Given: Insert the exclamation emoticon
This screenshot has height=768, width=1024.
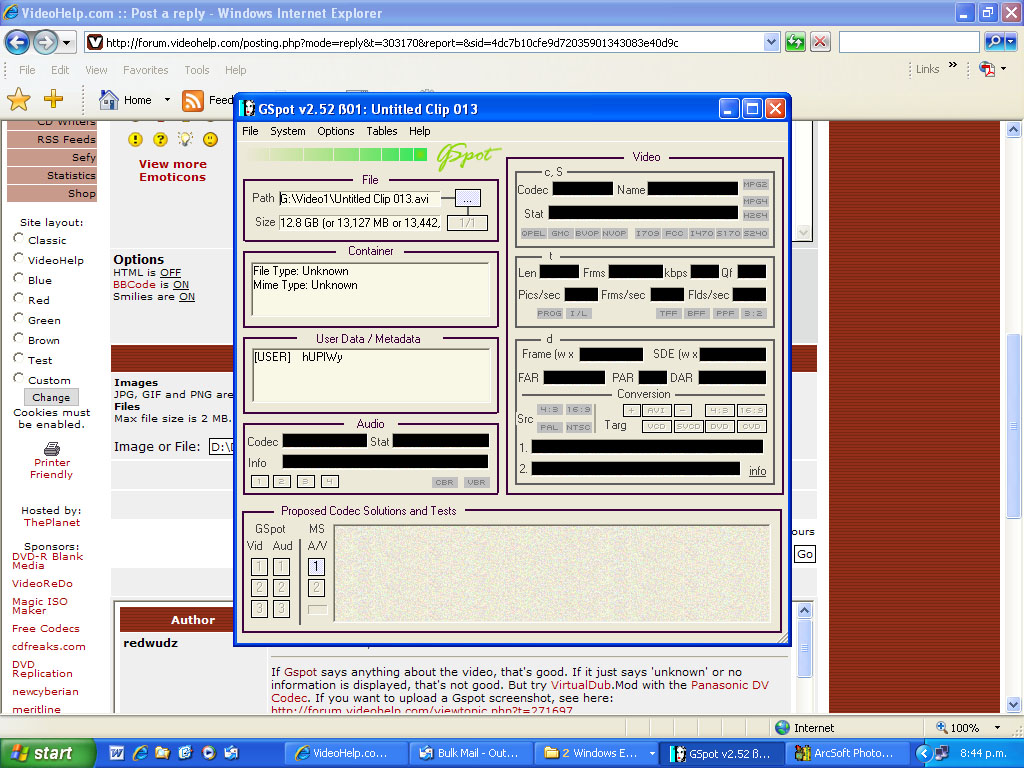Looking at the screenshot, I should pyautogui.click(x=135, y=139).
